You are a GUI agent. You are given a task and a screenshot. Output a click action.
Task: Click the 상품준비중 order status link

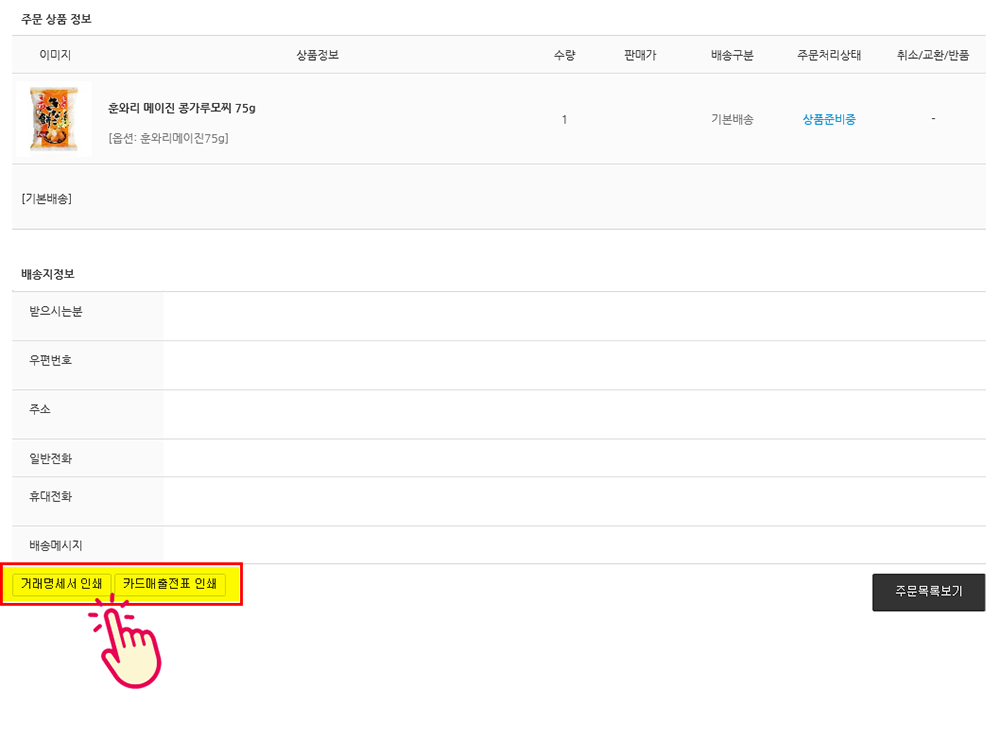coord(828,119)
